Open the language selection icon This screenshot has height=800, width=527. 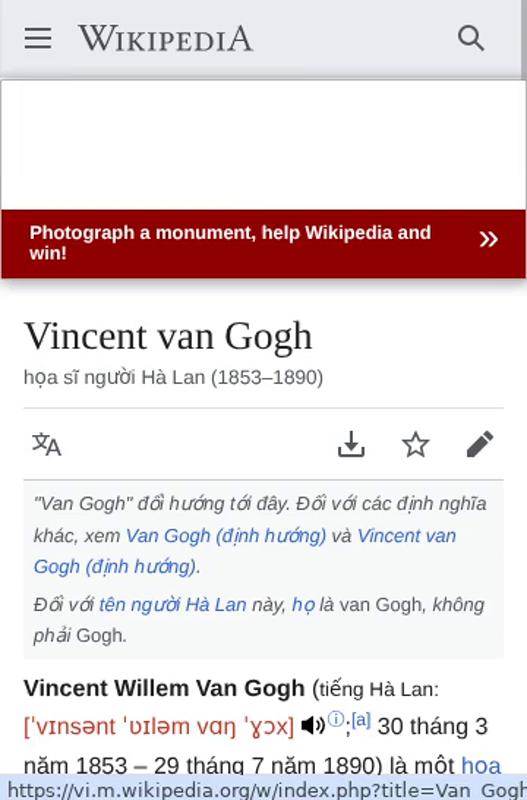pos(46,444)
